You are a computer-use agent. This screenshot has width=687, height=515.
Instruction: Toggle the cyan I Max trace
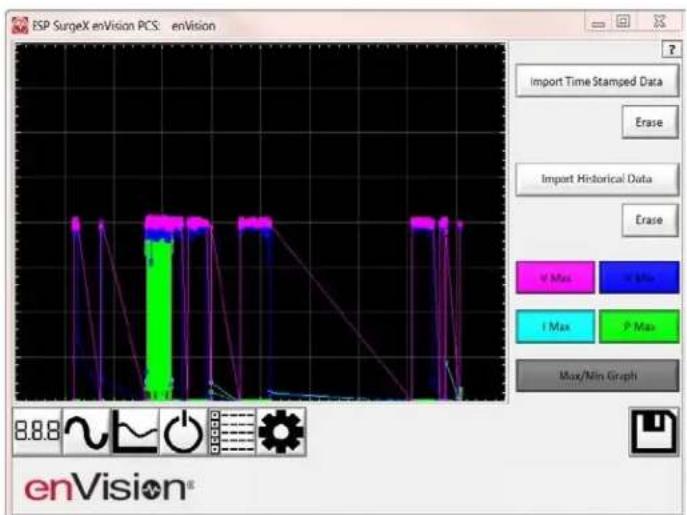pyautogui.click(x=555, y=327)
